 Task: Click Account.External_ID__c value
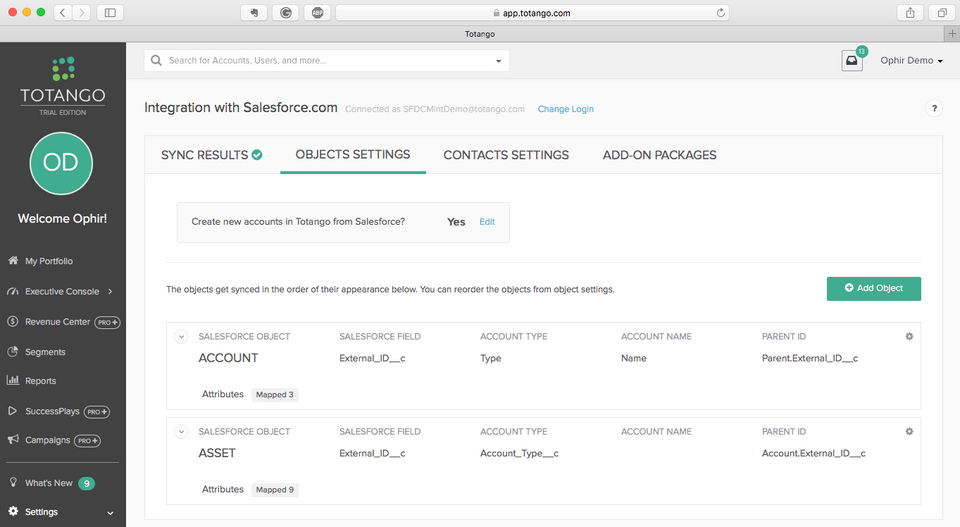[813, 453]
